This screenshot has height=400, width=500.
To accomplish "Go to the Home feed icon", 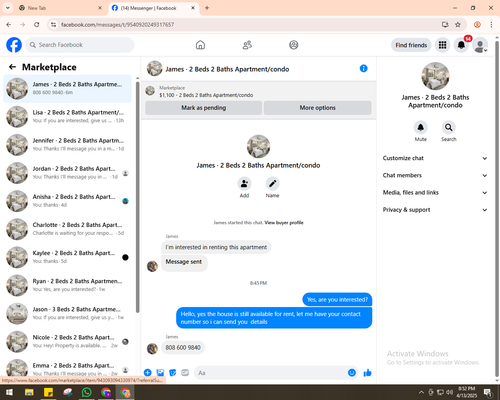I will coord(200,45).
